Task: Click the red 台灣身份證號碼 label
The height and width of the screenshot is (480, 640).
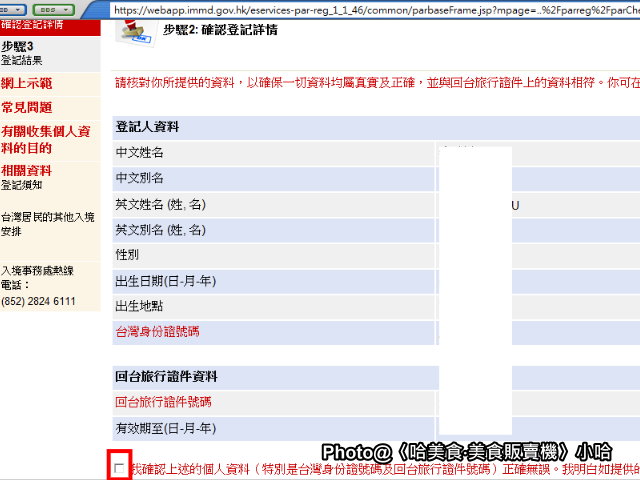Action: click(x=158, y=332)
